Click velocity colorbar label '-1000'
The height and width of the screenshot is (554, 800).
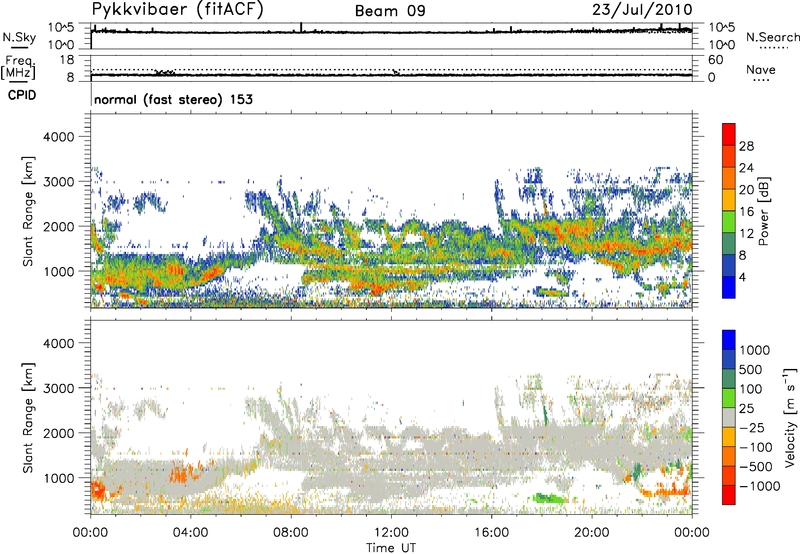pyautogui.click(x=759, y=486)
